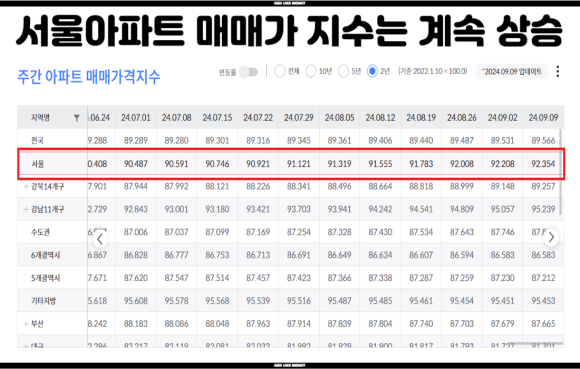The width and height of the screenshot is (580, 369).
Task: Click the right arrow to show later dates
Action: (x=551, y=237)
